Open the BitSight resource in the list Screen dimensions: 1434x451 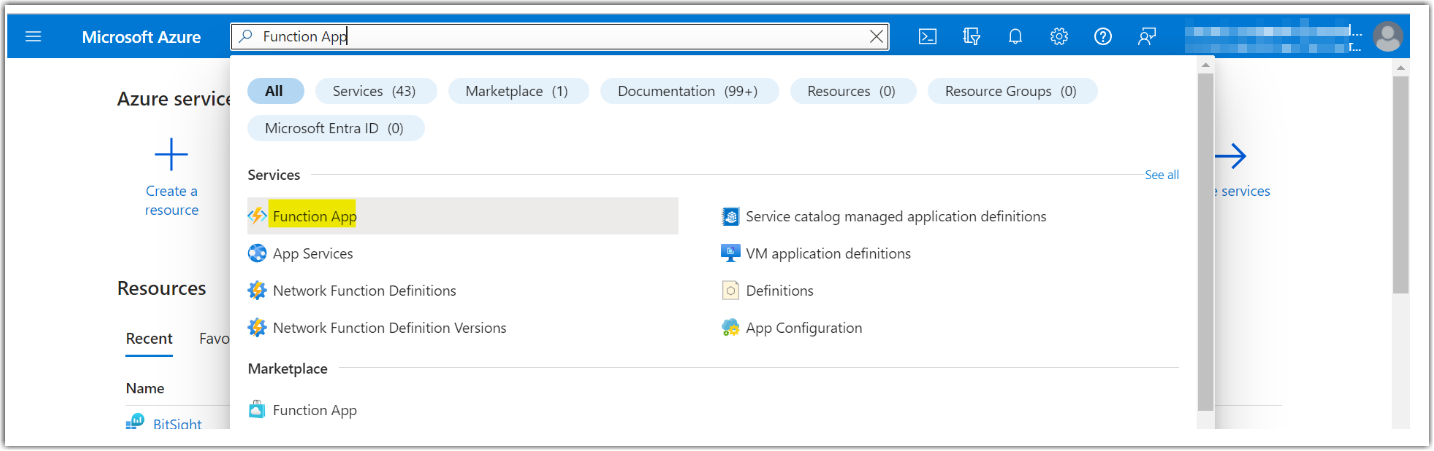point(177,424)
